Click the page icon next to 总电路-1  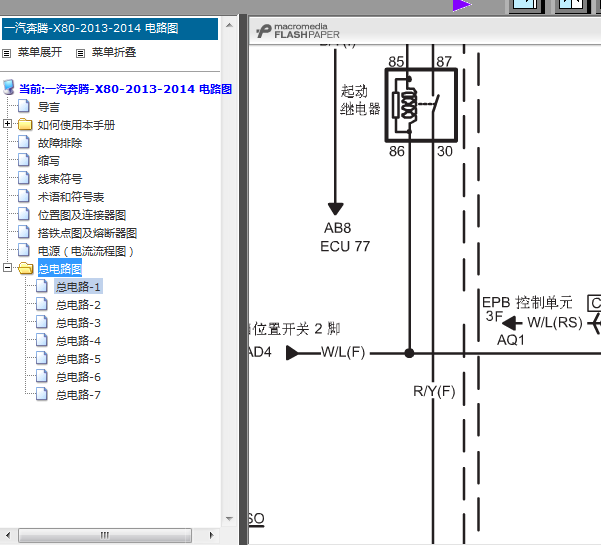coord(42,286)
